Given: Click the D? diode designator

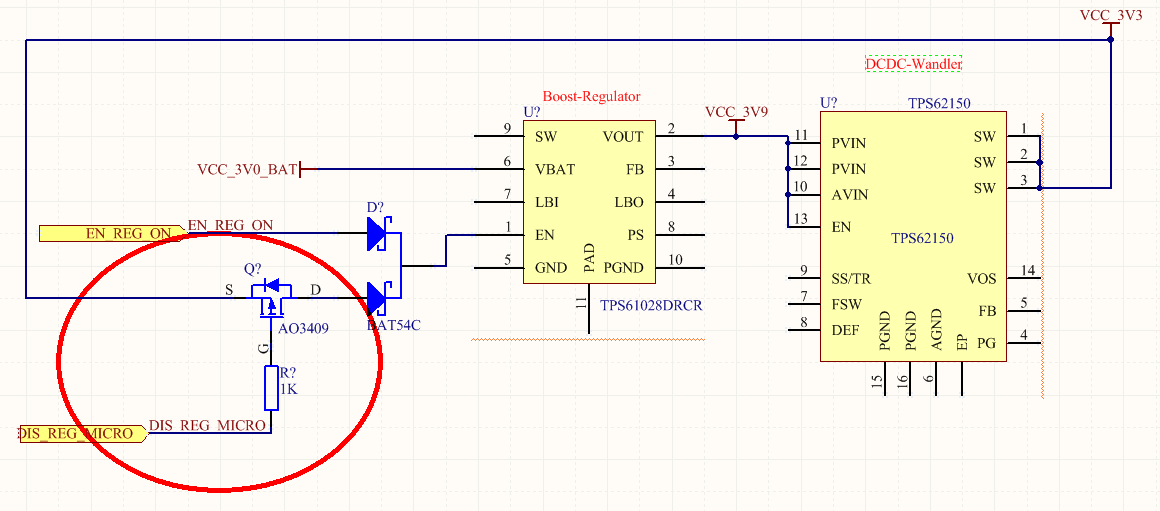Looking at the screenshot, I should (x=376, y=206).
